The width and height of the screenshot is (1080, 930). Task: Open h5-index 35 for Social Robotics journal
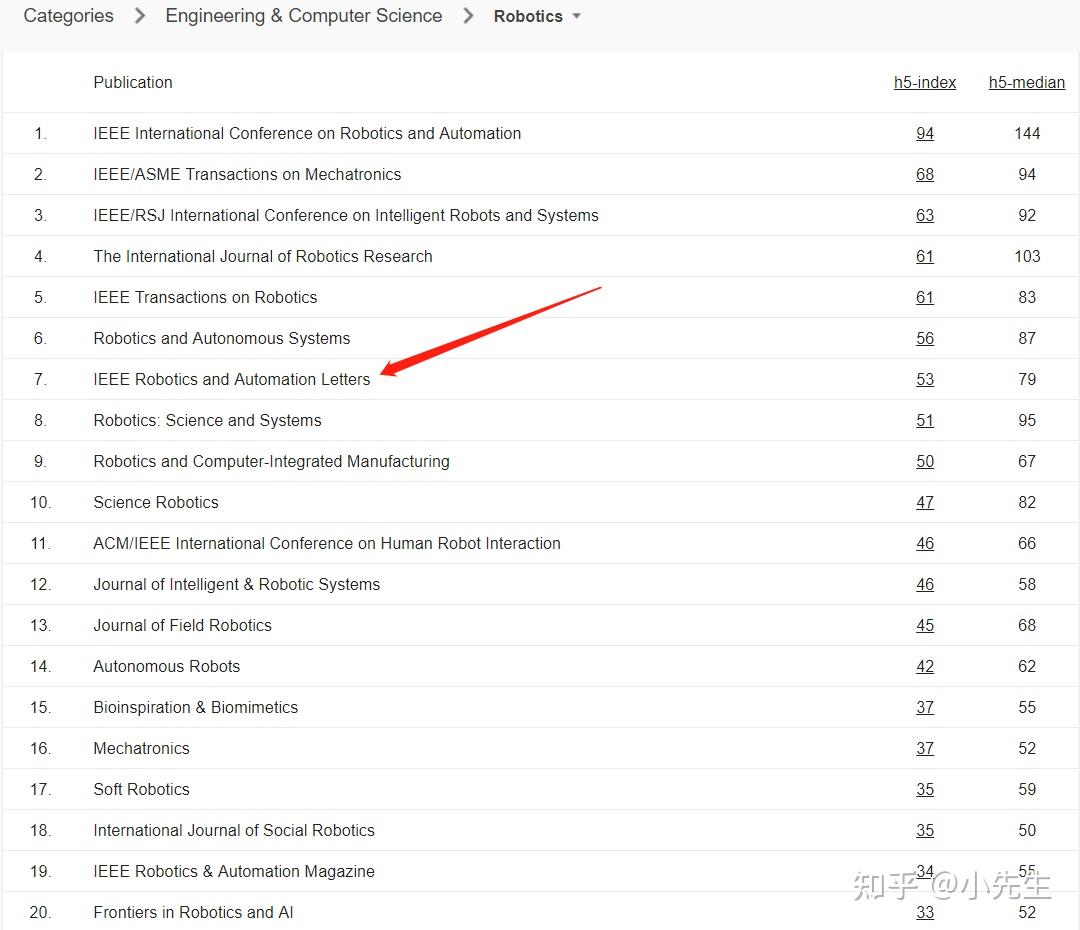tap(925, 830)
